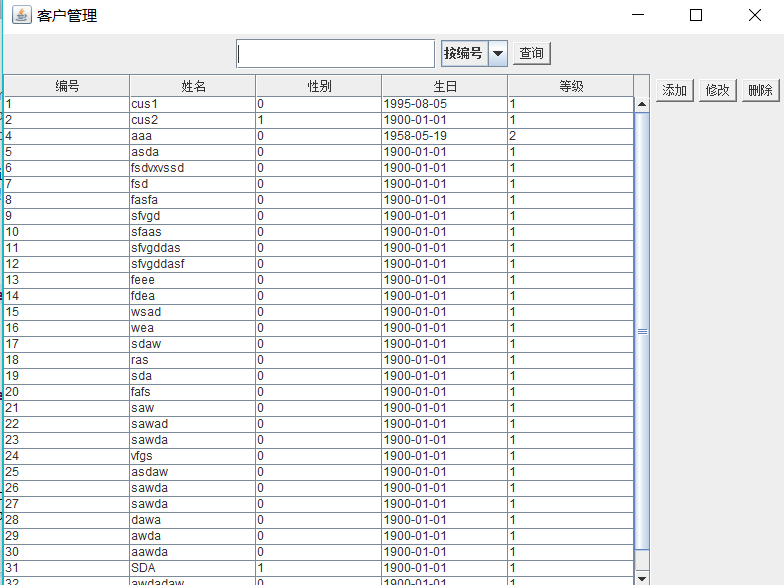Click the number cell 26
The width and height of the screenshot is (784, 585).
[66, 488]
